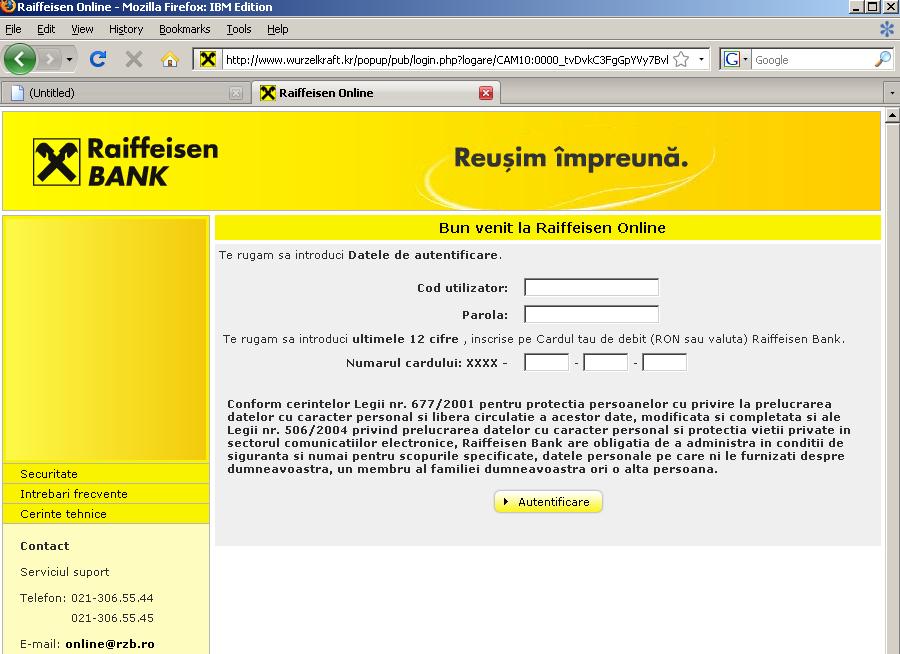Click the page scrollbar up arrow

(x=892, y=115)
